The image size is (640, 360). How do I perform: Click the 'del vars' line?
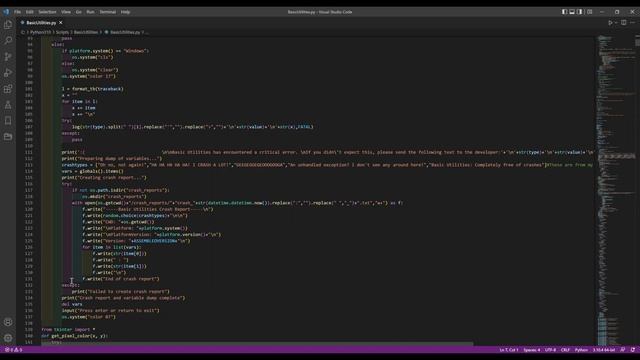(x=72, y=304)
